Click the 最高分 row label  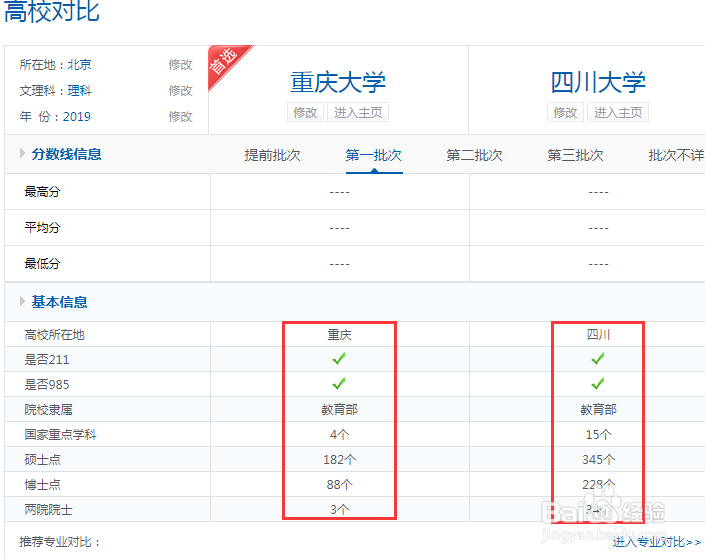[x=42, y=192]
